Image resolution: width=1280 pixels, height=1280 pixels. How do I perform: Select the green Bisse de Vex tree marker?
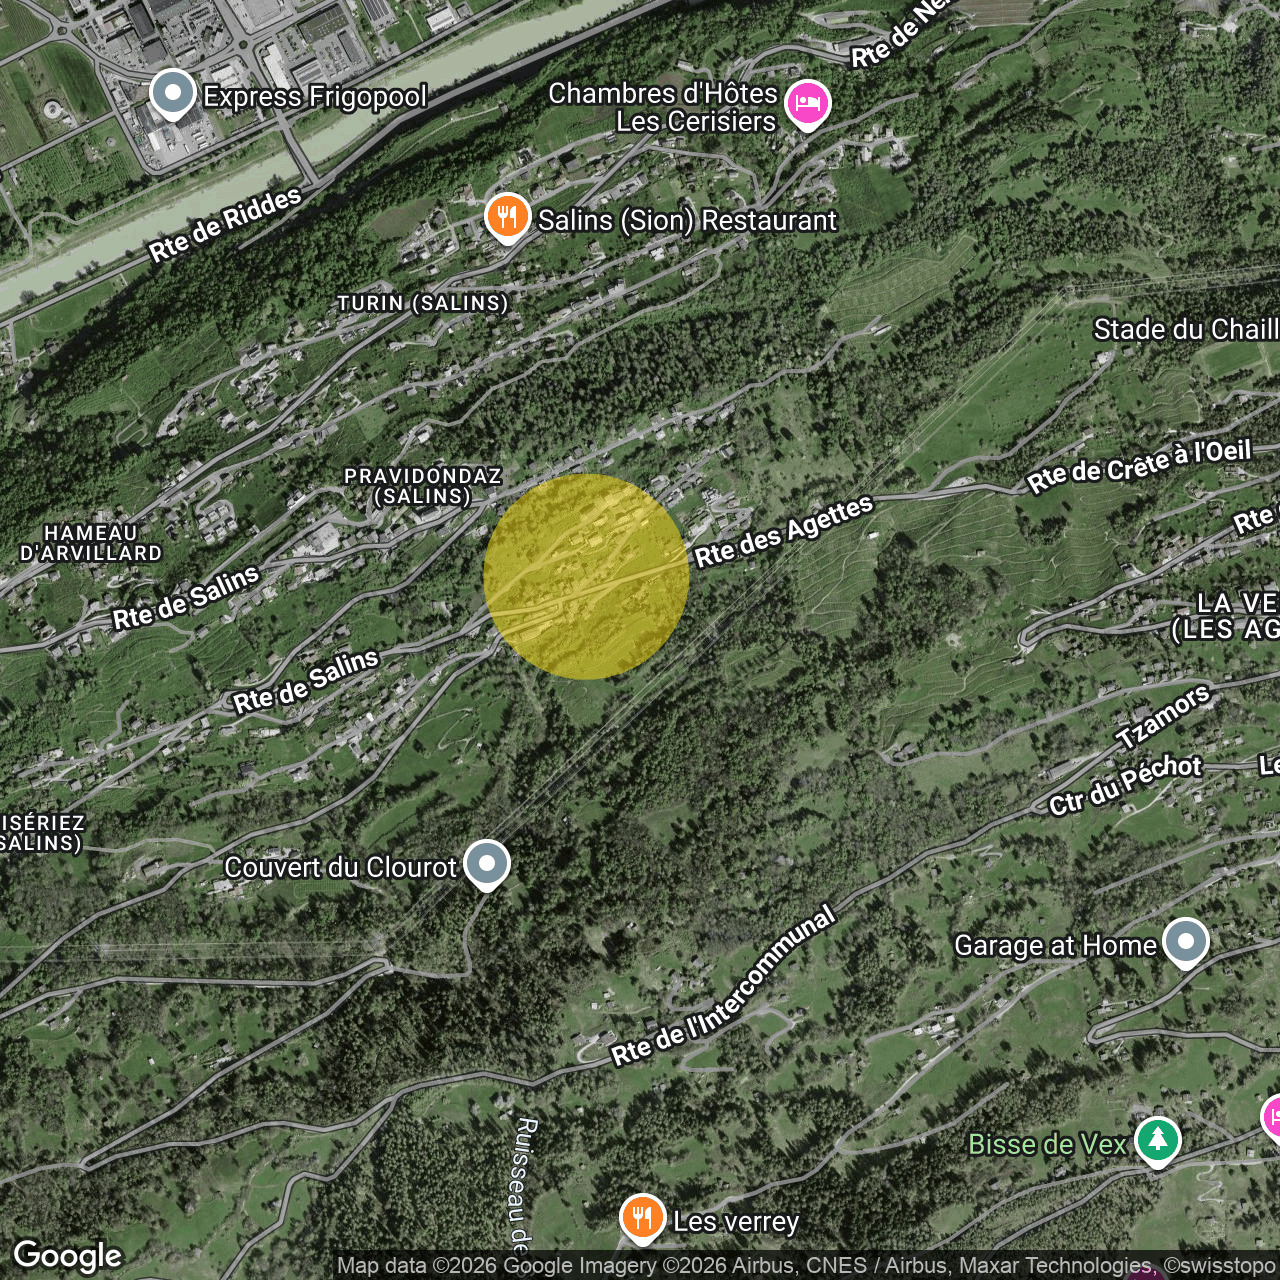1158,1142
